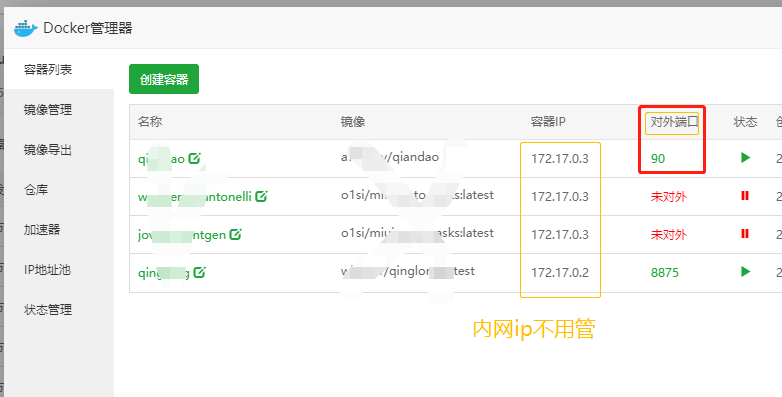This screenshot has height=397, width=782.
Task: Click the external port value 8875
Action: (x=665, y=272)
